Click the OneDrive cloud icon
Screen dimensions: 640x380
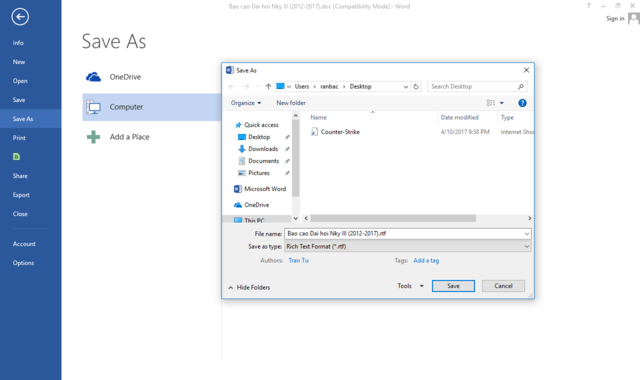[x=93, y=77]
